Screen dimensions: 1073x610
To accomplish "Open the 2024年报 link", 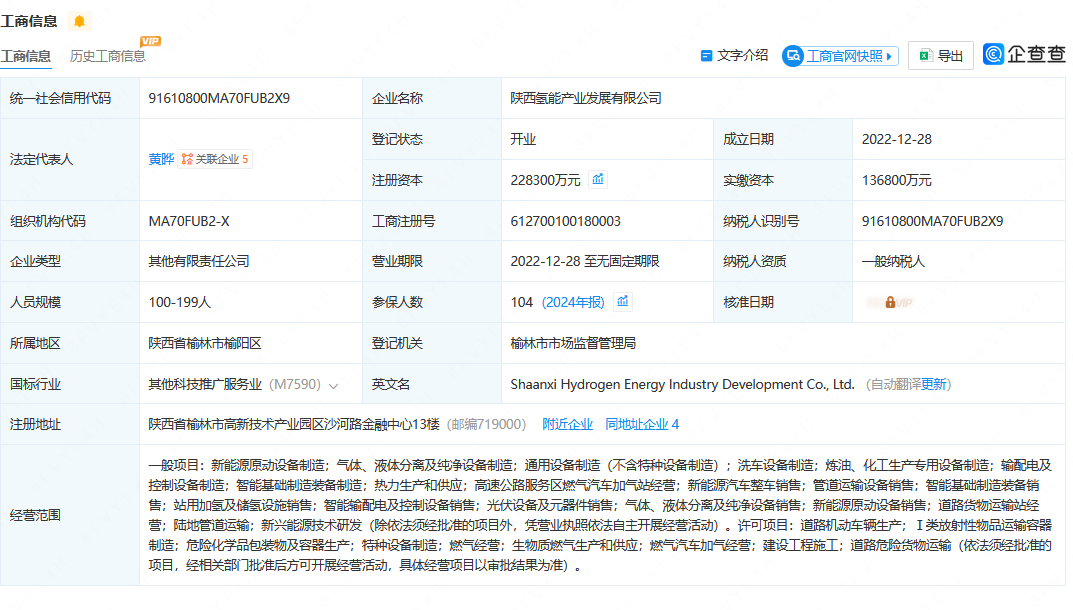I will point(574,302).
